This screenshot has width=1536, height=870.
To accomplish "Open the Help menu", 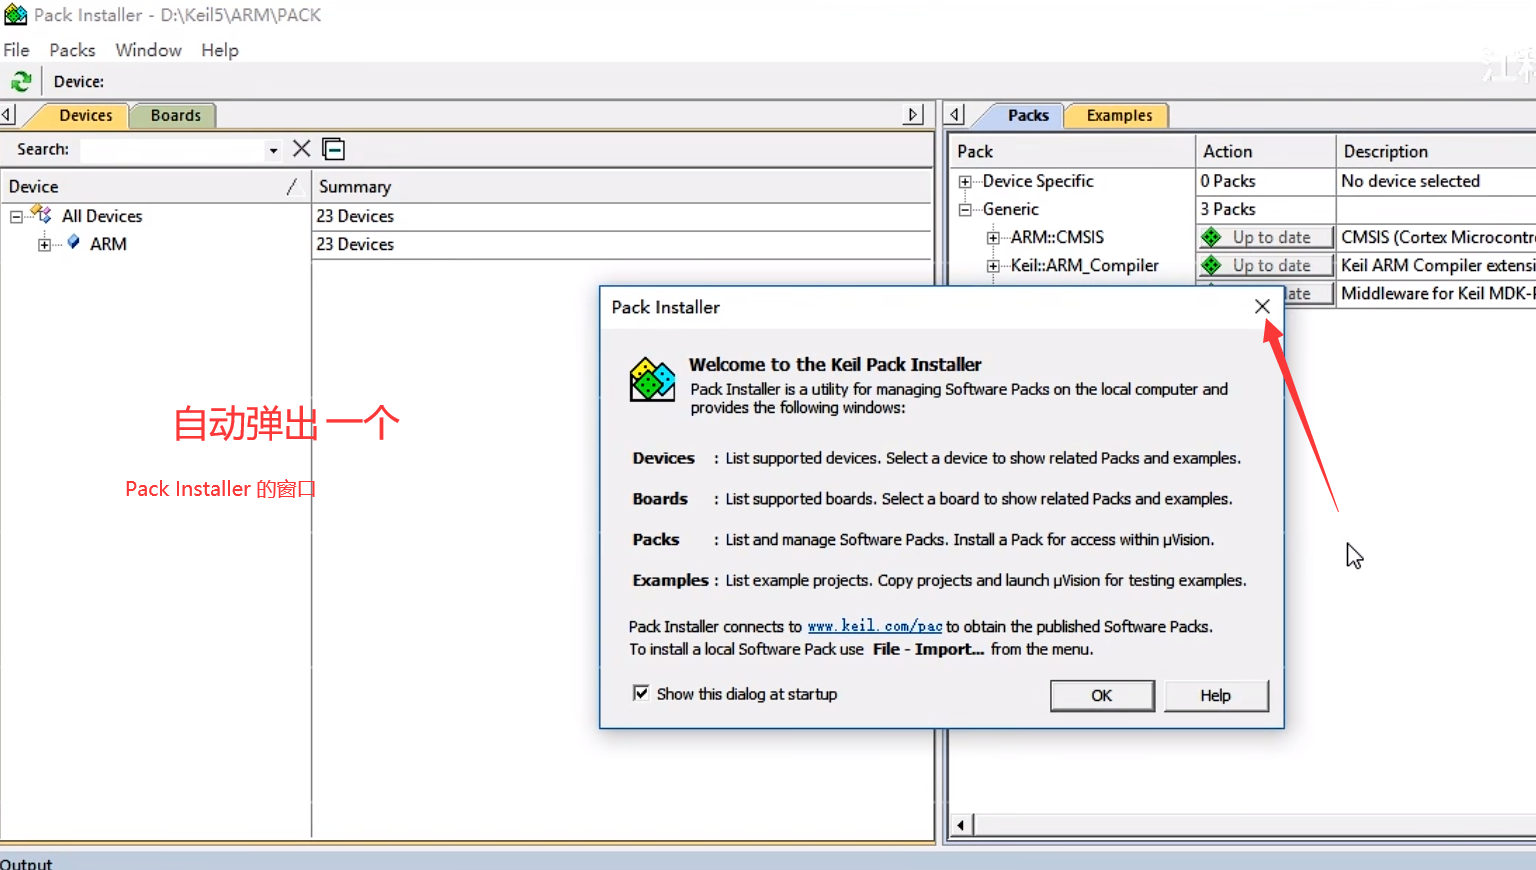I will coord(219,50).
